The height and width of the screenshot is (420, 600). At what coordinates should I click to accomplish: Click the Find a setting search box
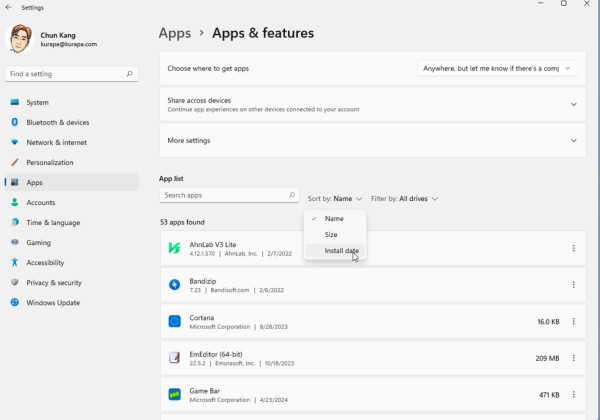click(72, 74)
